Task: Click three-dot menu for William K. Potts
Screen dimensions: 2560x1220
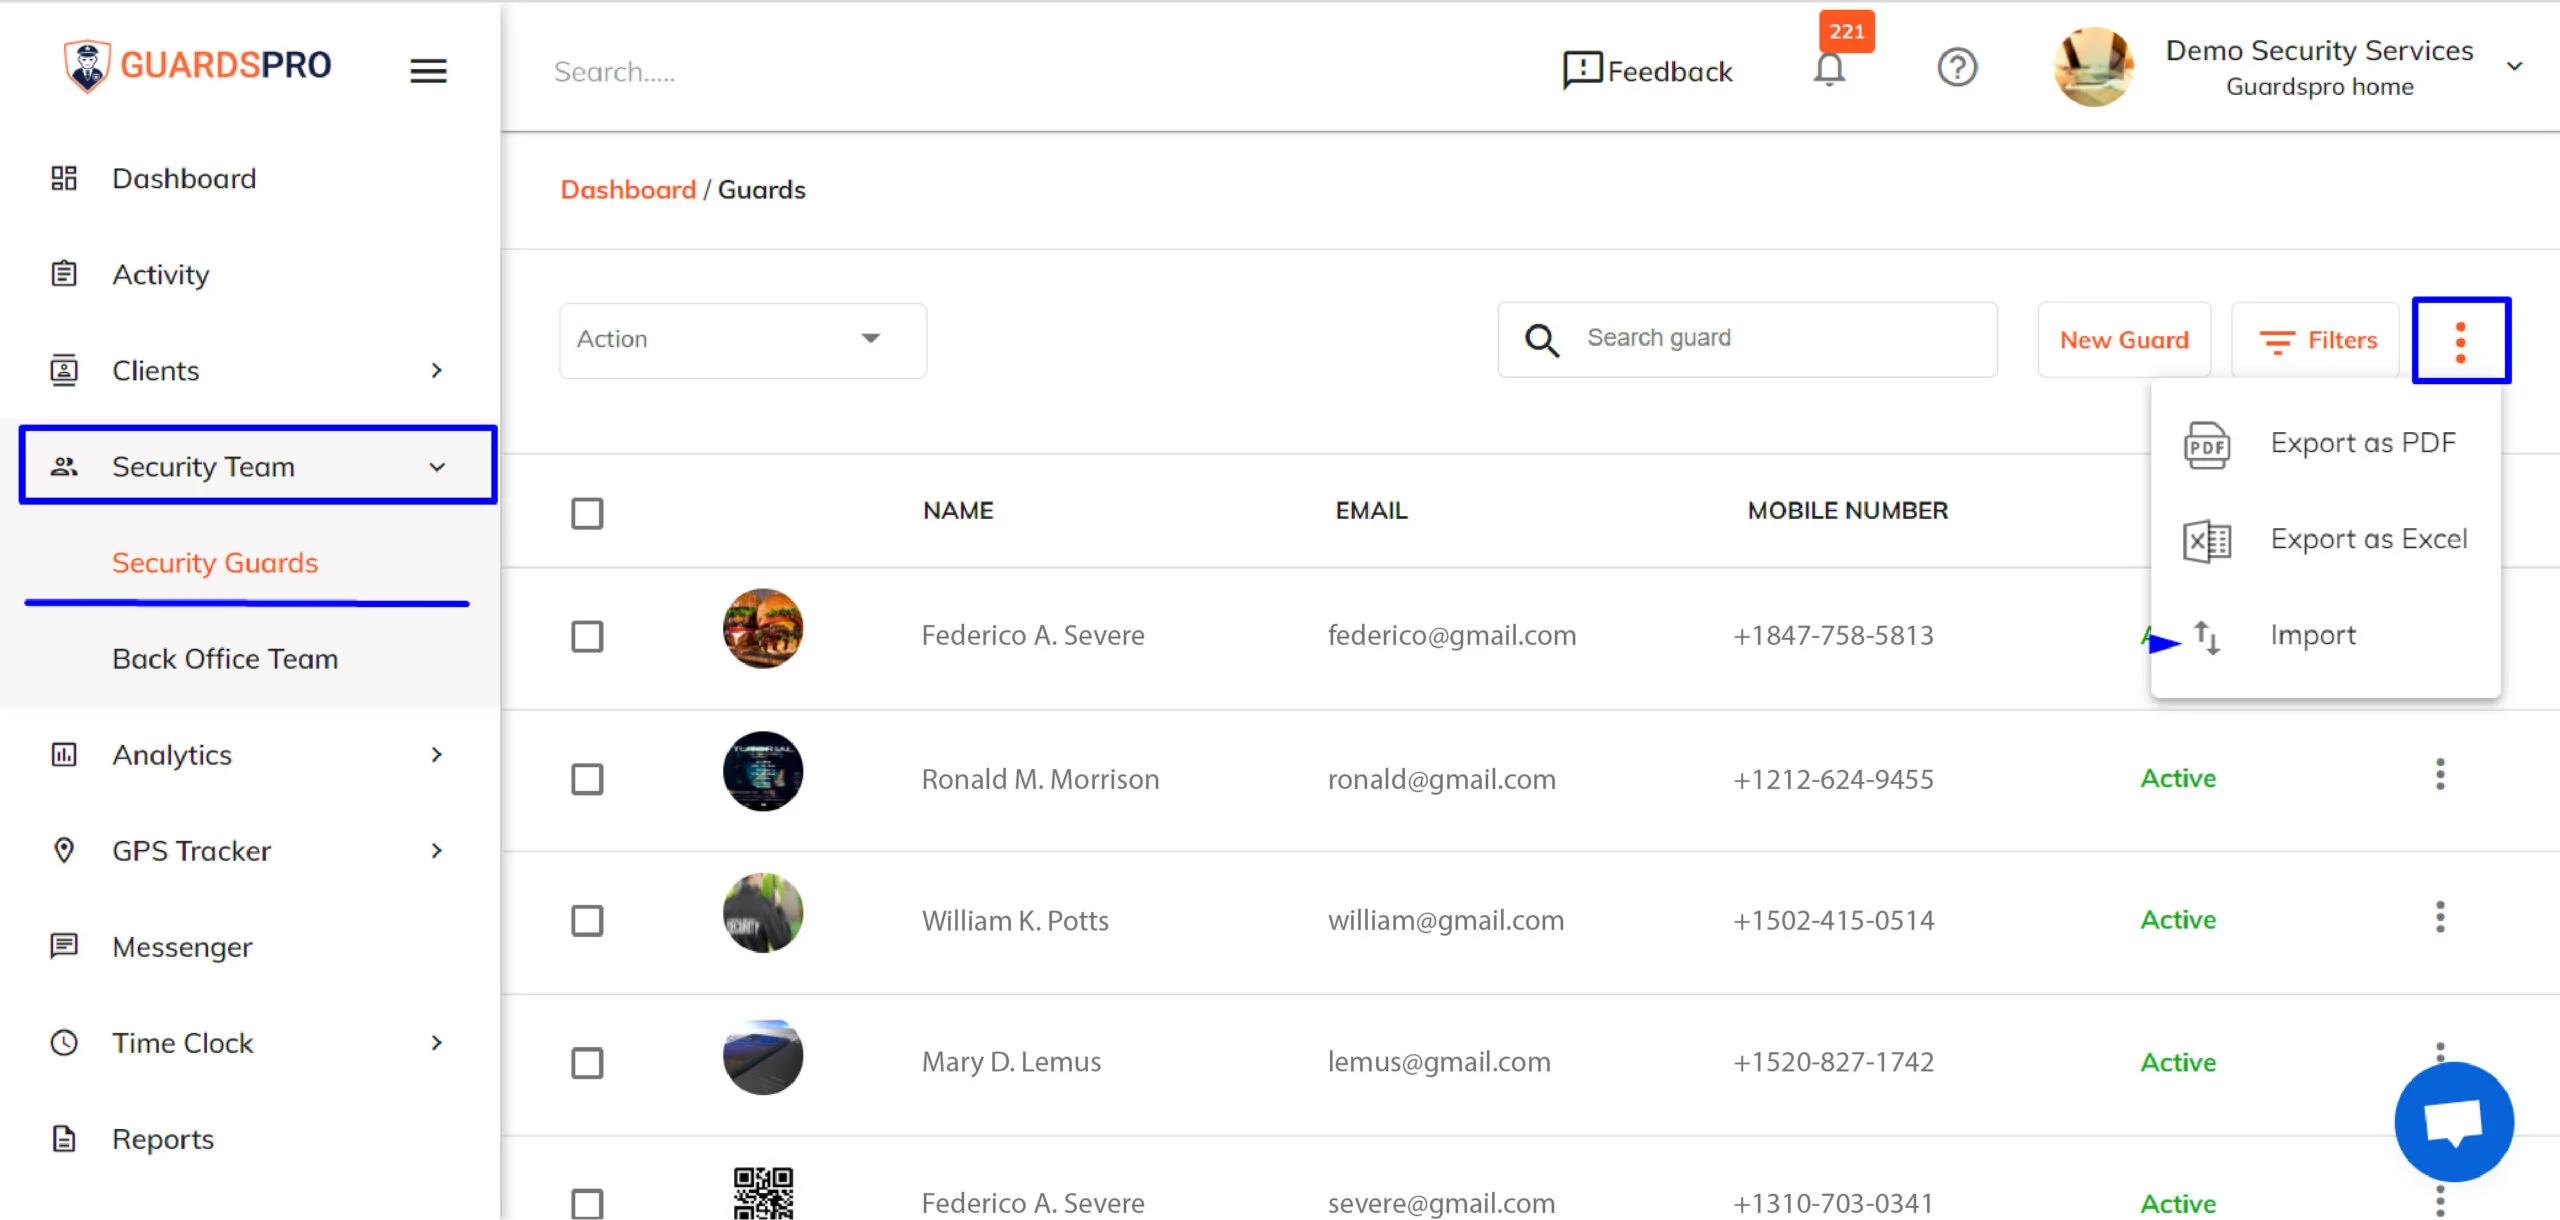Action: pyautogui.click(x=2440, y=917)
